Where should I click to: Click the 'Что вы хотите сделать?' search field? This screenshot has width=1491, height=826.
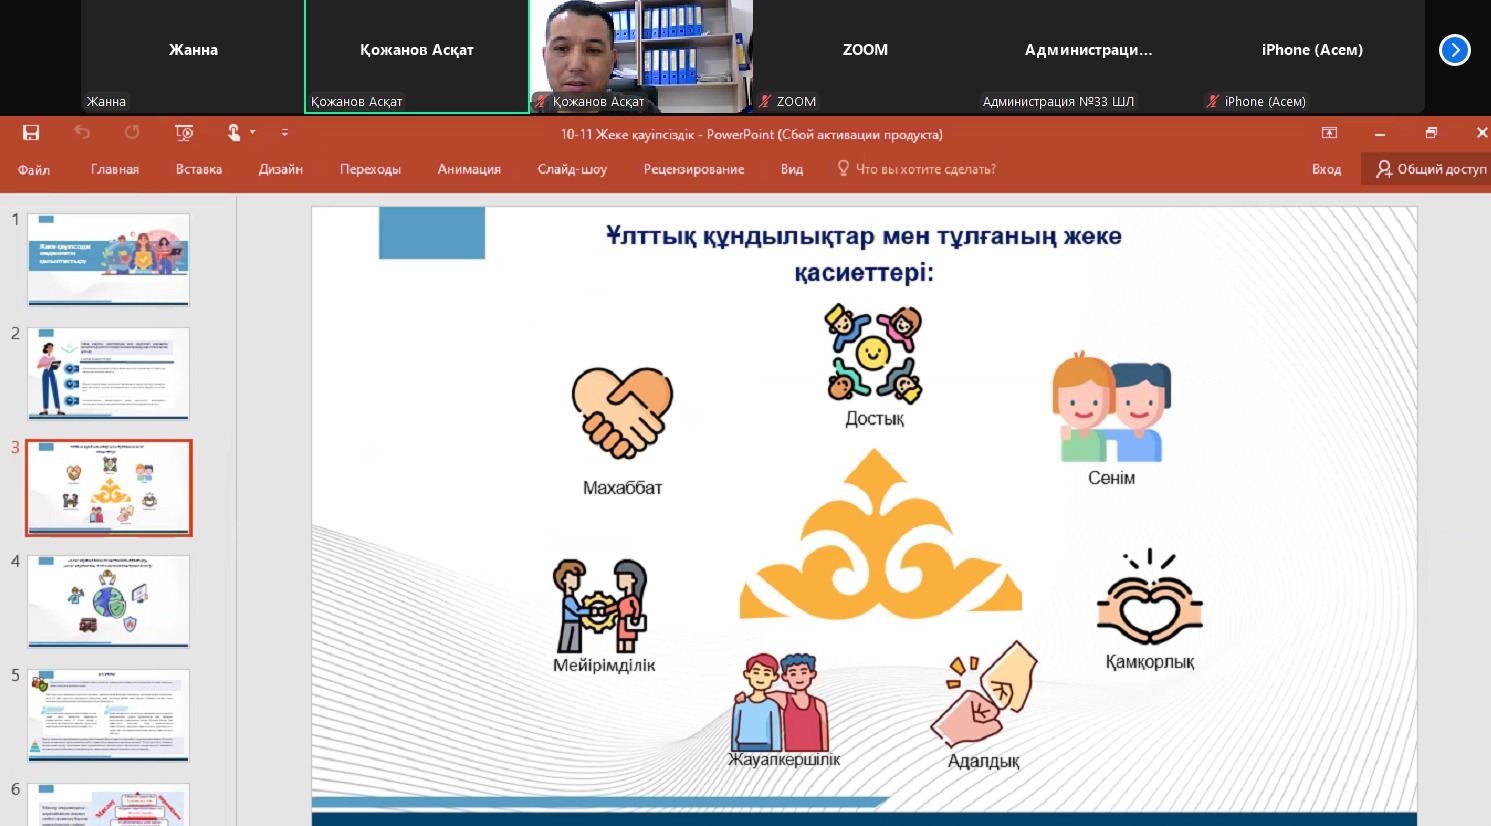tap(925, 170)
